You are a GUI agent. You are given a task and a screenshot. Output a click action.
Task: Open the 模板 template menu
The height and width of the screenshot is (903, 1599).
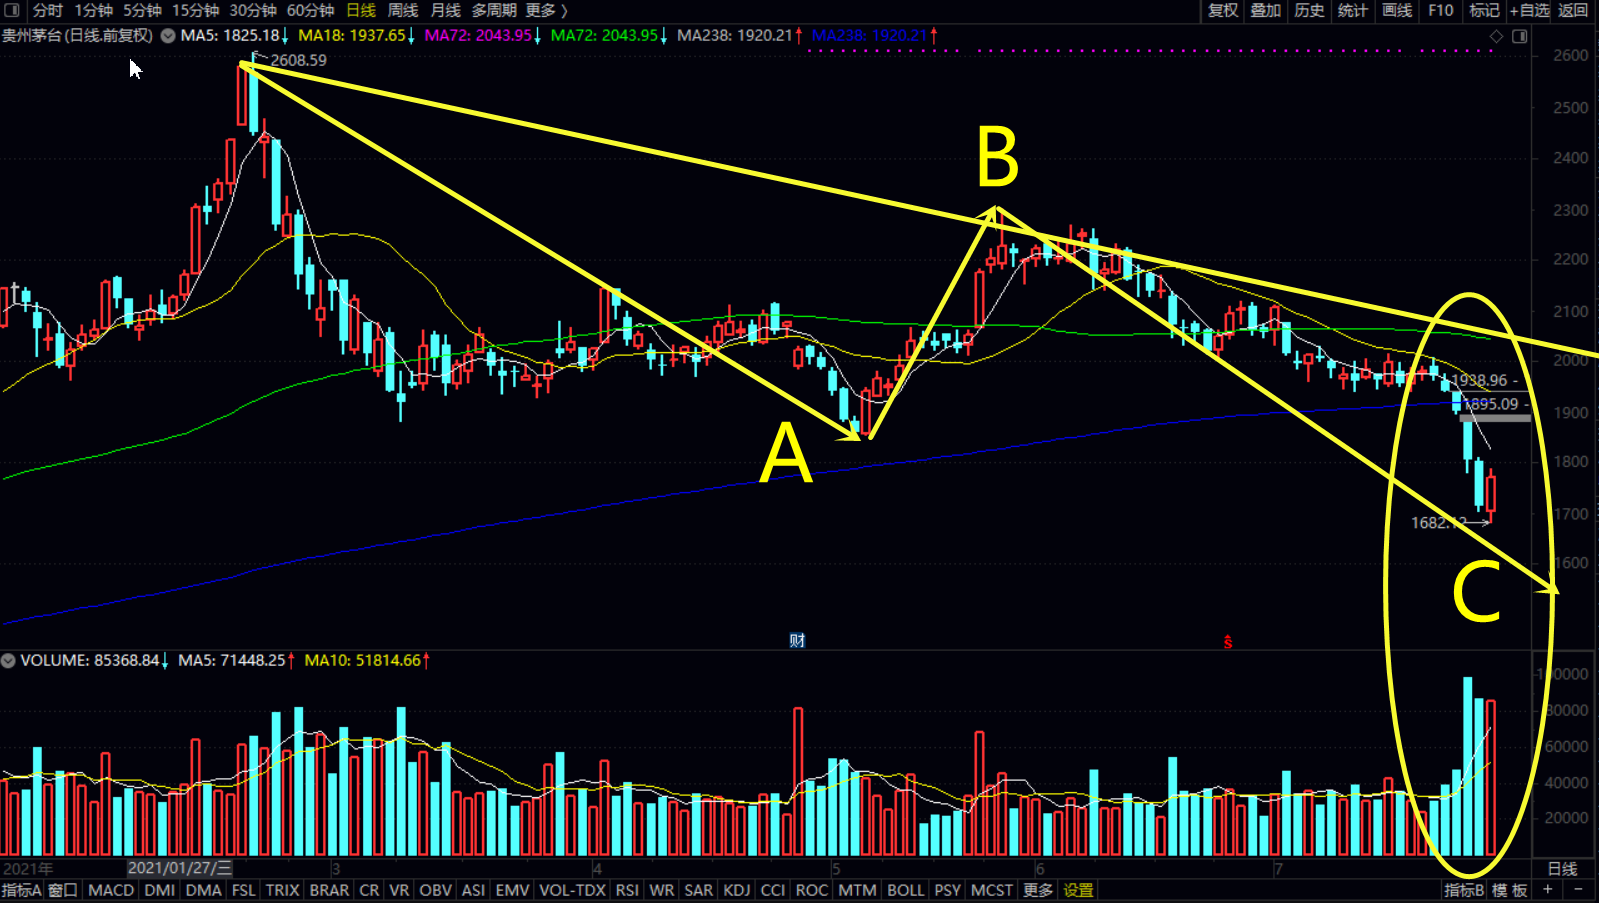point(1510,890)
